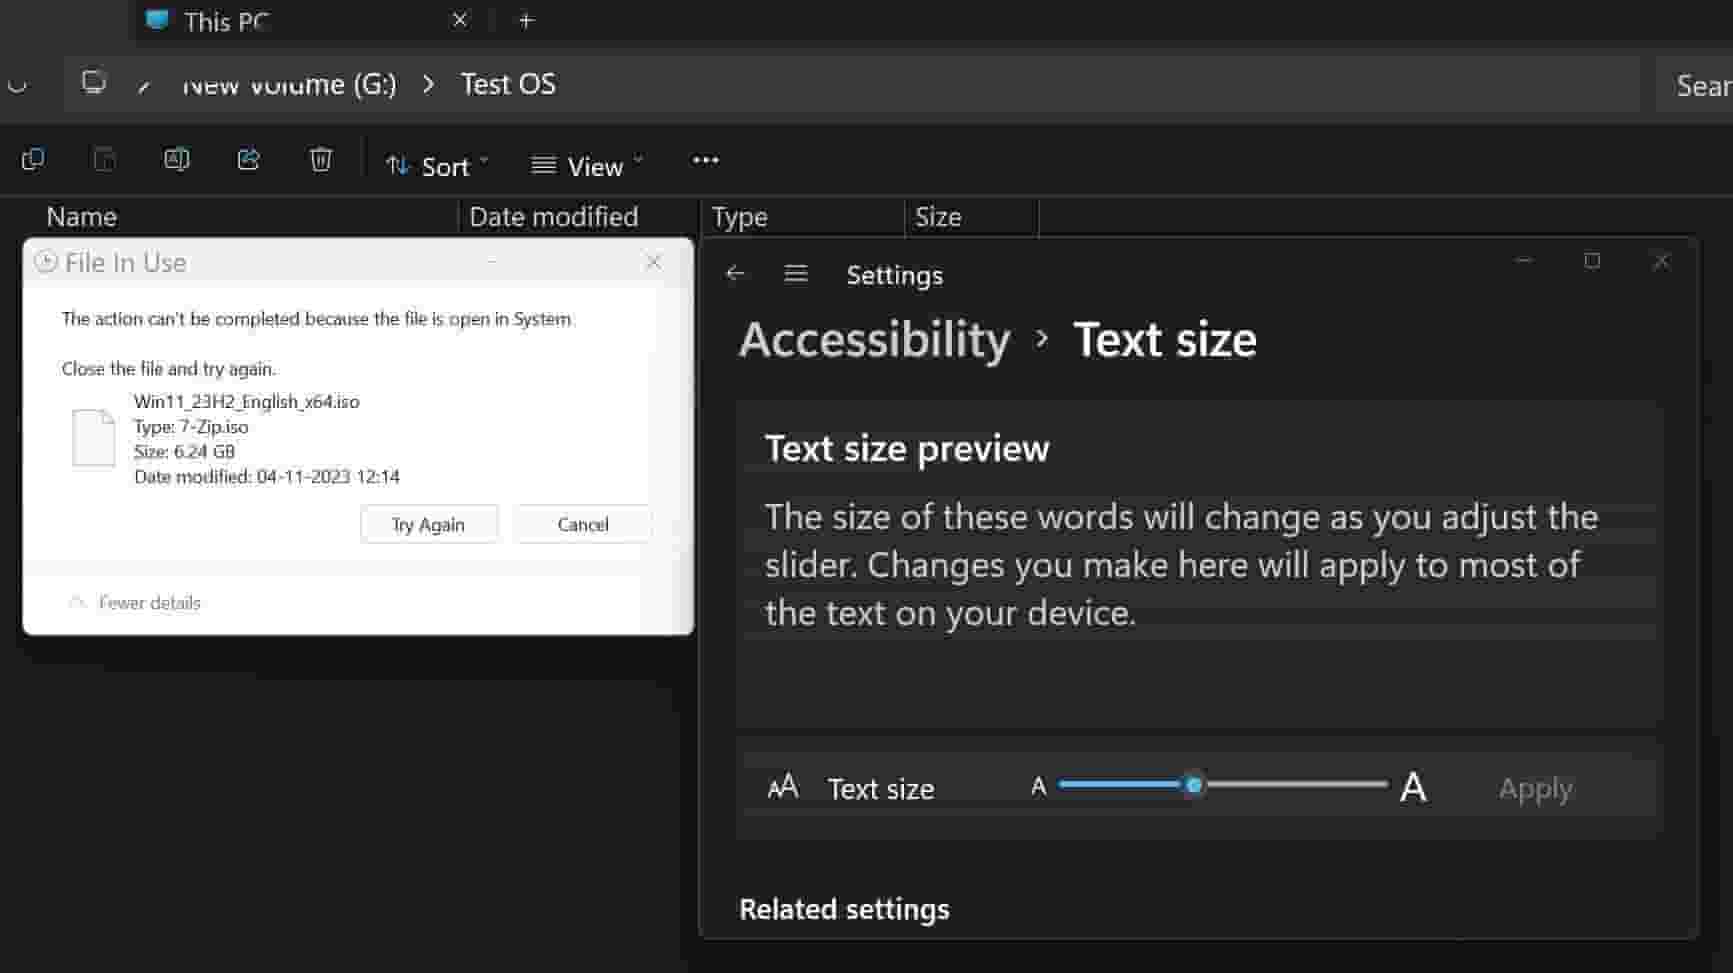Screen dimensions: 1733x973
Task: Click the Share icon in toolbar
Action: point(249,160)
